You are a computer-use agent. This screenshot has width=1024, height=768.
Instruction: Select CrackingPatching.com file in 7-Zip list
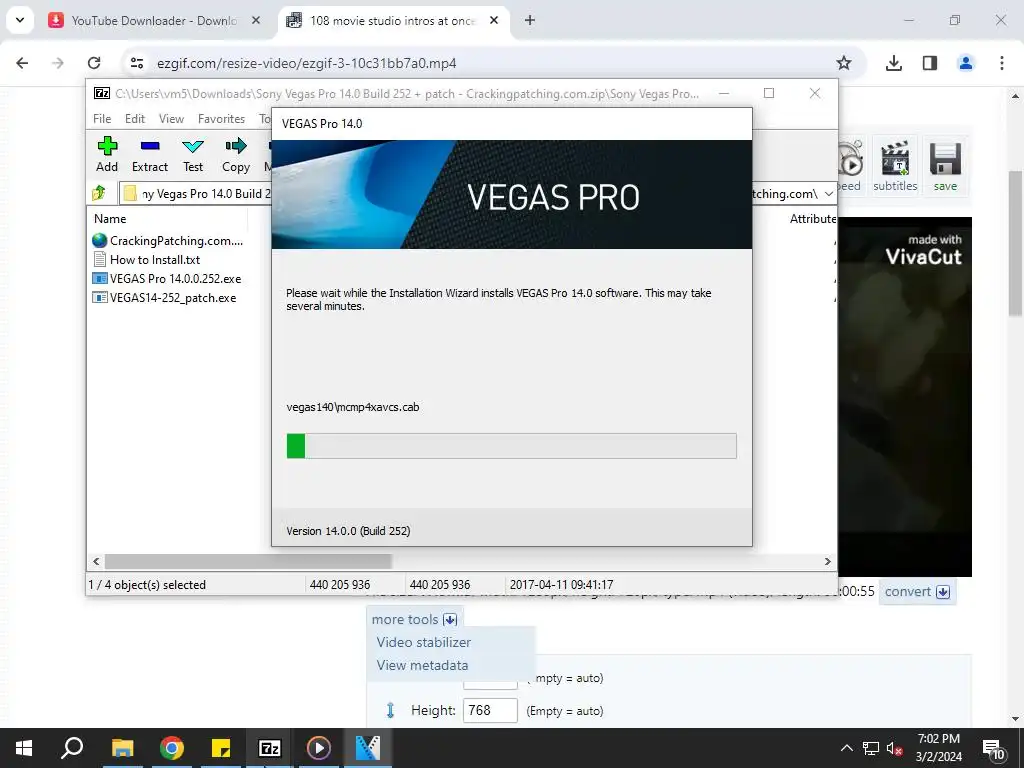[x=168, y=240]
